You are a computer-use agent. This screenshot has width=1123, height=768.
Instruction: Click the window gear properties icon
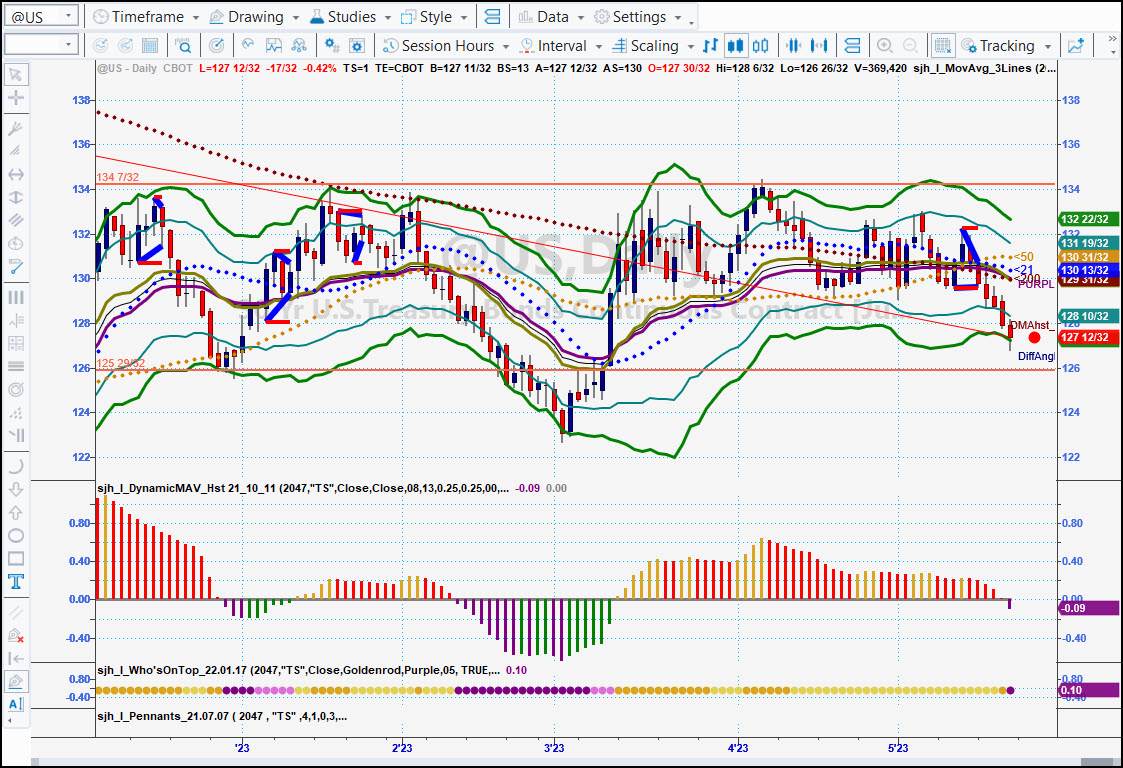pos(357,46)
